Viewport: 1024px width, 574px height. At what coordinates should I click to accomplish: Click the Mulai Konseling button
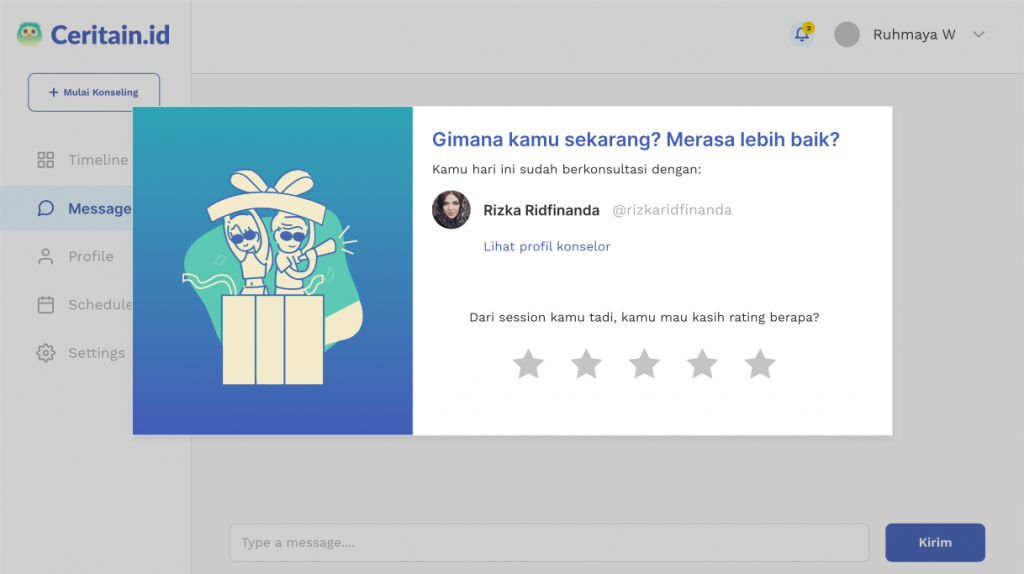click(93, 92)
